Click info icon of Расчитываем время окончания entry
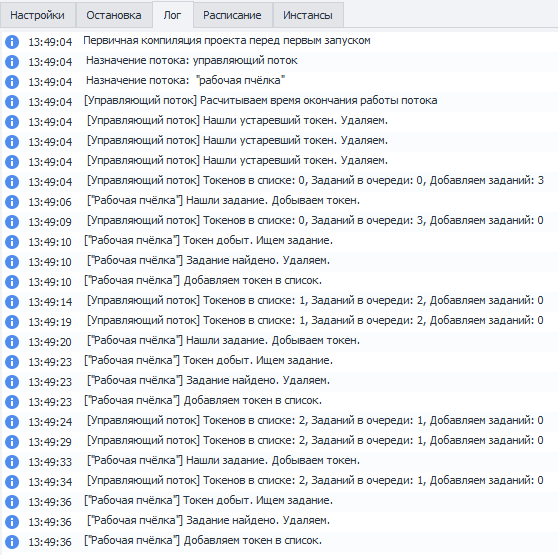Screen dimensions: 558x556 (x=12, y=101)
